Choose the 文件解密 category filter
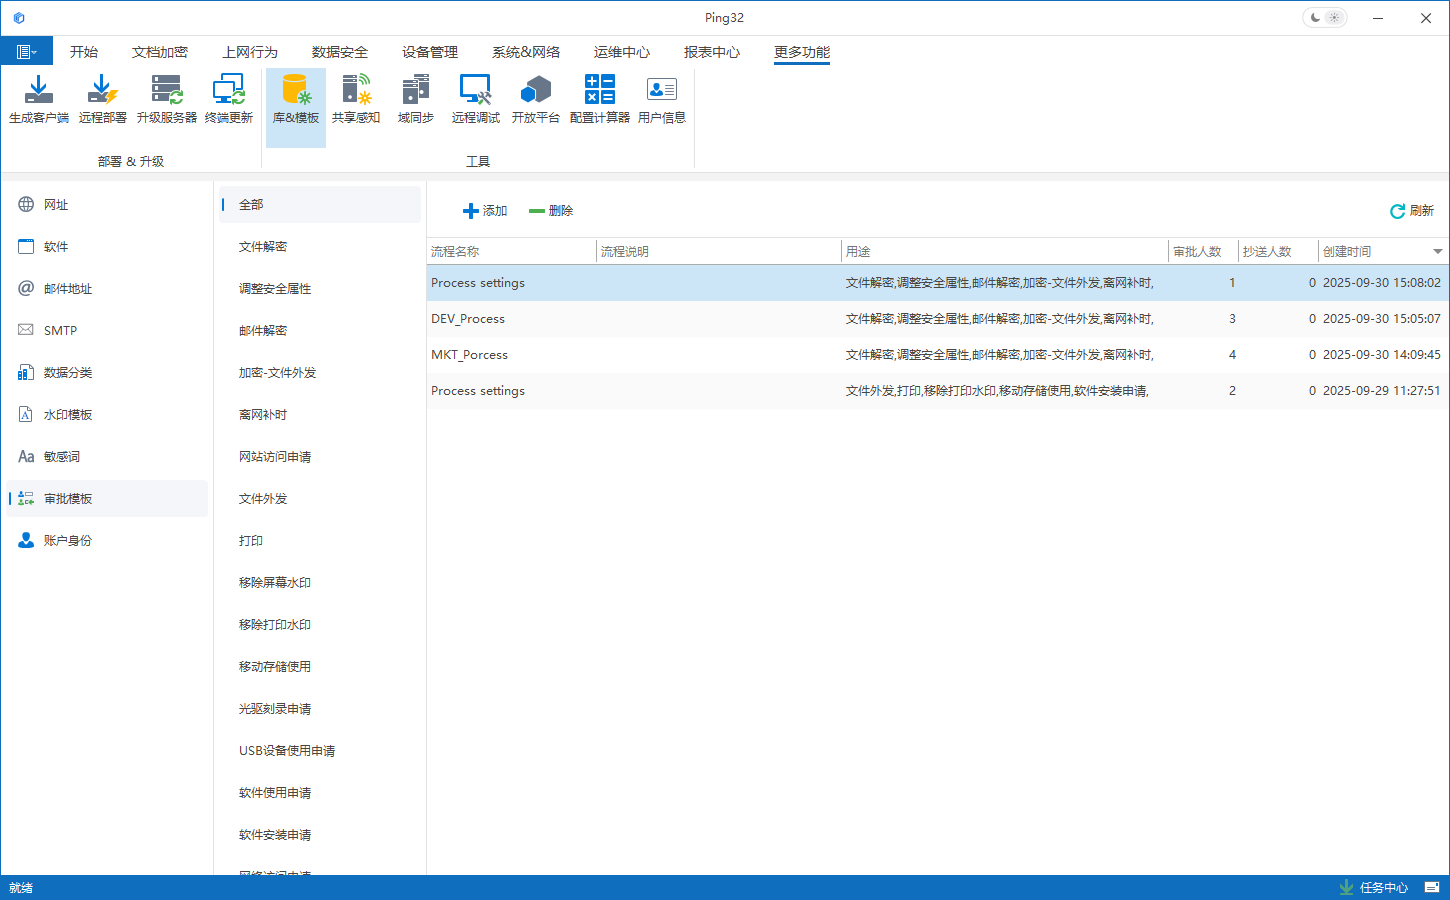 [x=263, y=247]
